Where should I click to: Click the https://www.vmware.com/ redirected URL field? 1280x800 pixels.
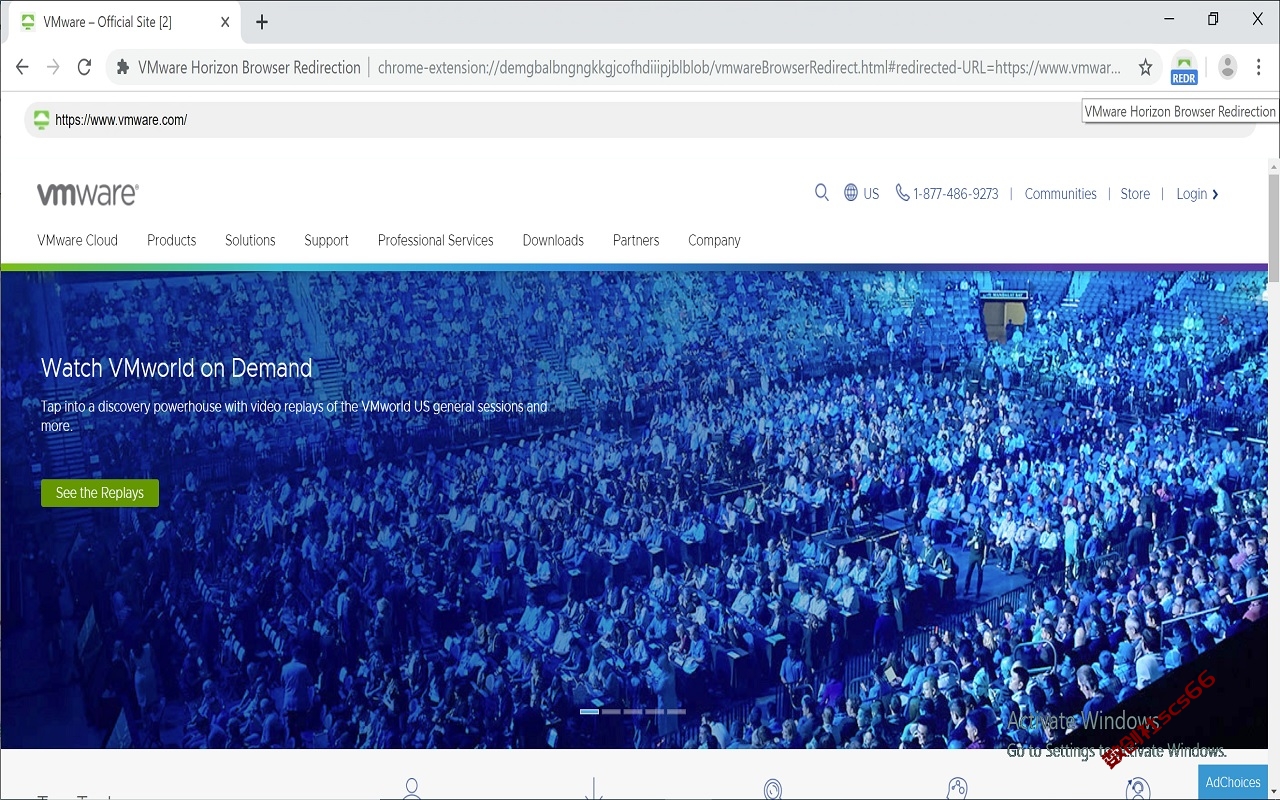pos(640,120)
